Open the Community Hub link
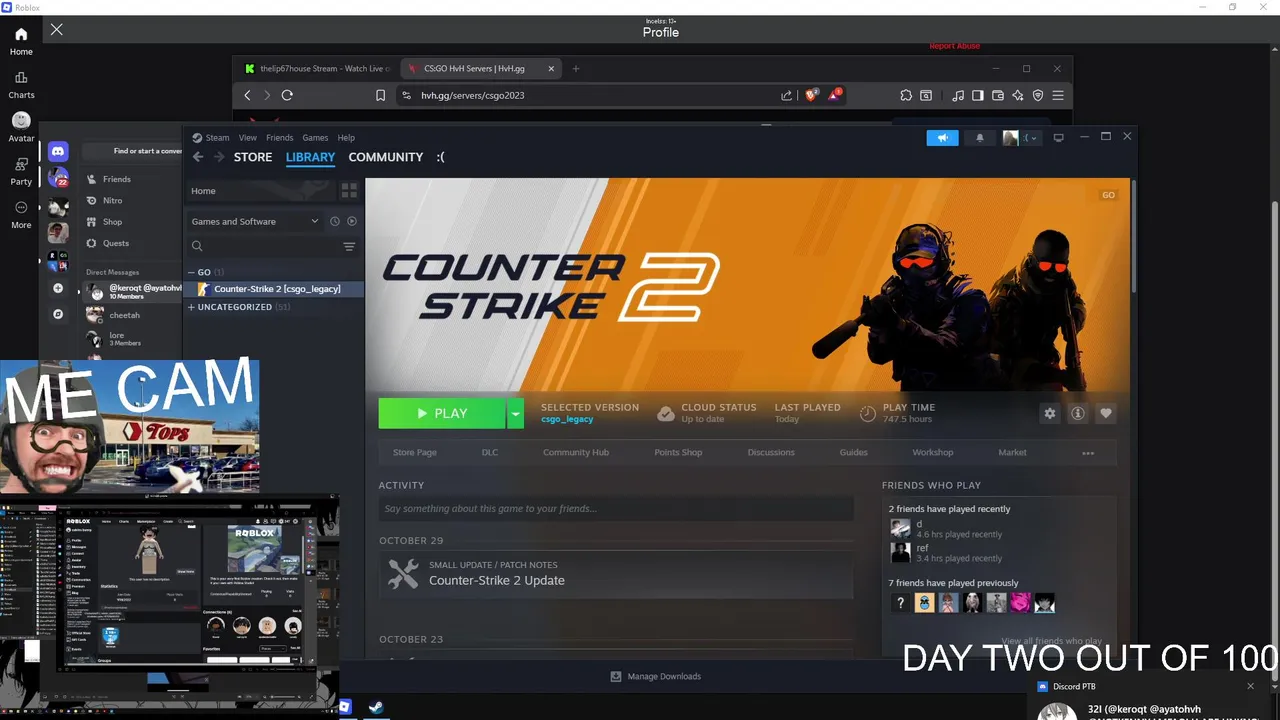 (x=576, y=452)
